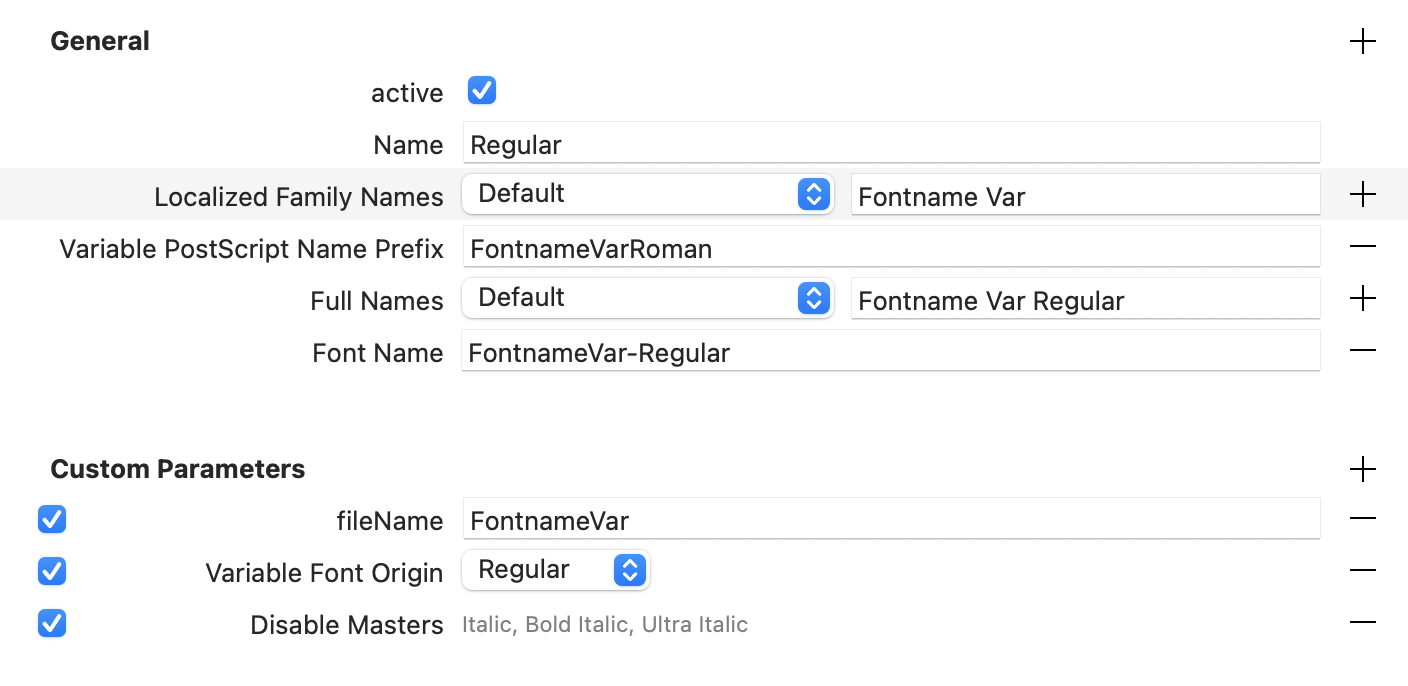Click the fileName value field FontnameVar
Image resolution: width=1408 pixels, height=686 pixels.
pyautogui.click(x=890, y=520)
